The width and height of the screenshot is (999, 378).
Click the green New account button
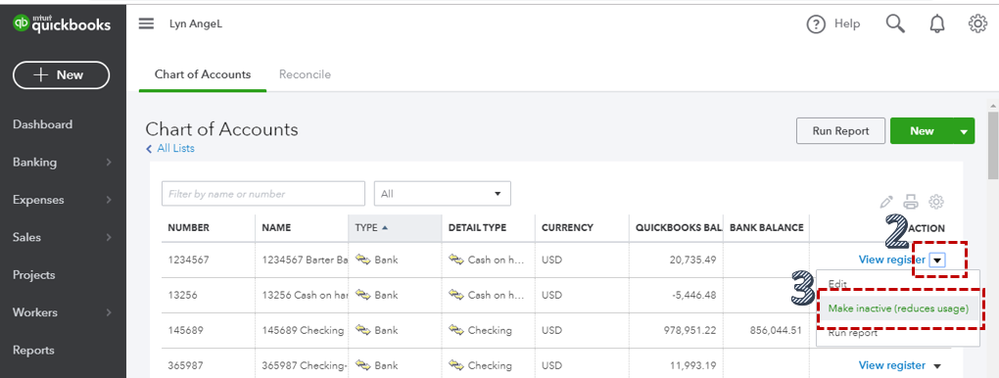921,131
